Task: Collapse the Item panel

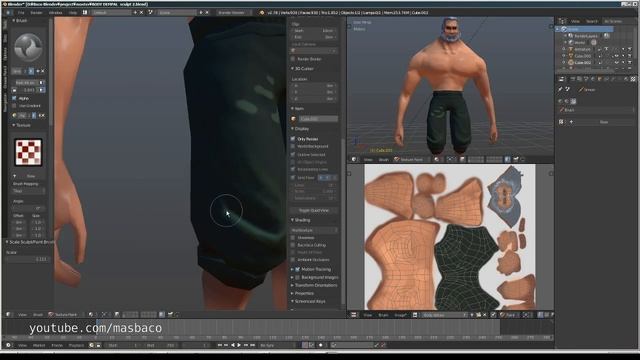Action: [299, 109]
